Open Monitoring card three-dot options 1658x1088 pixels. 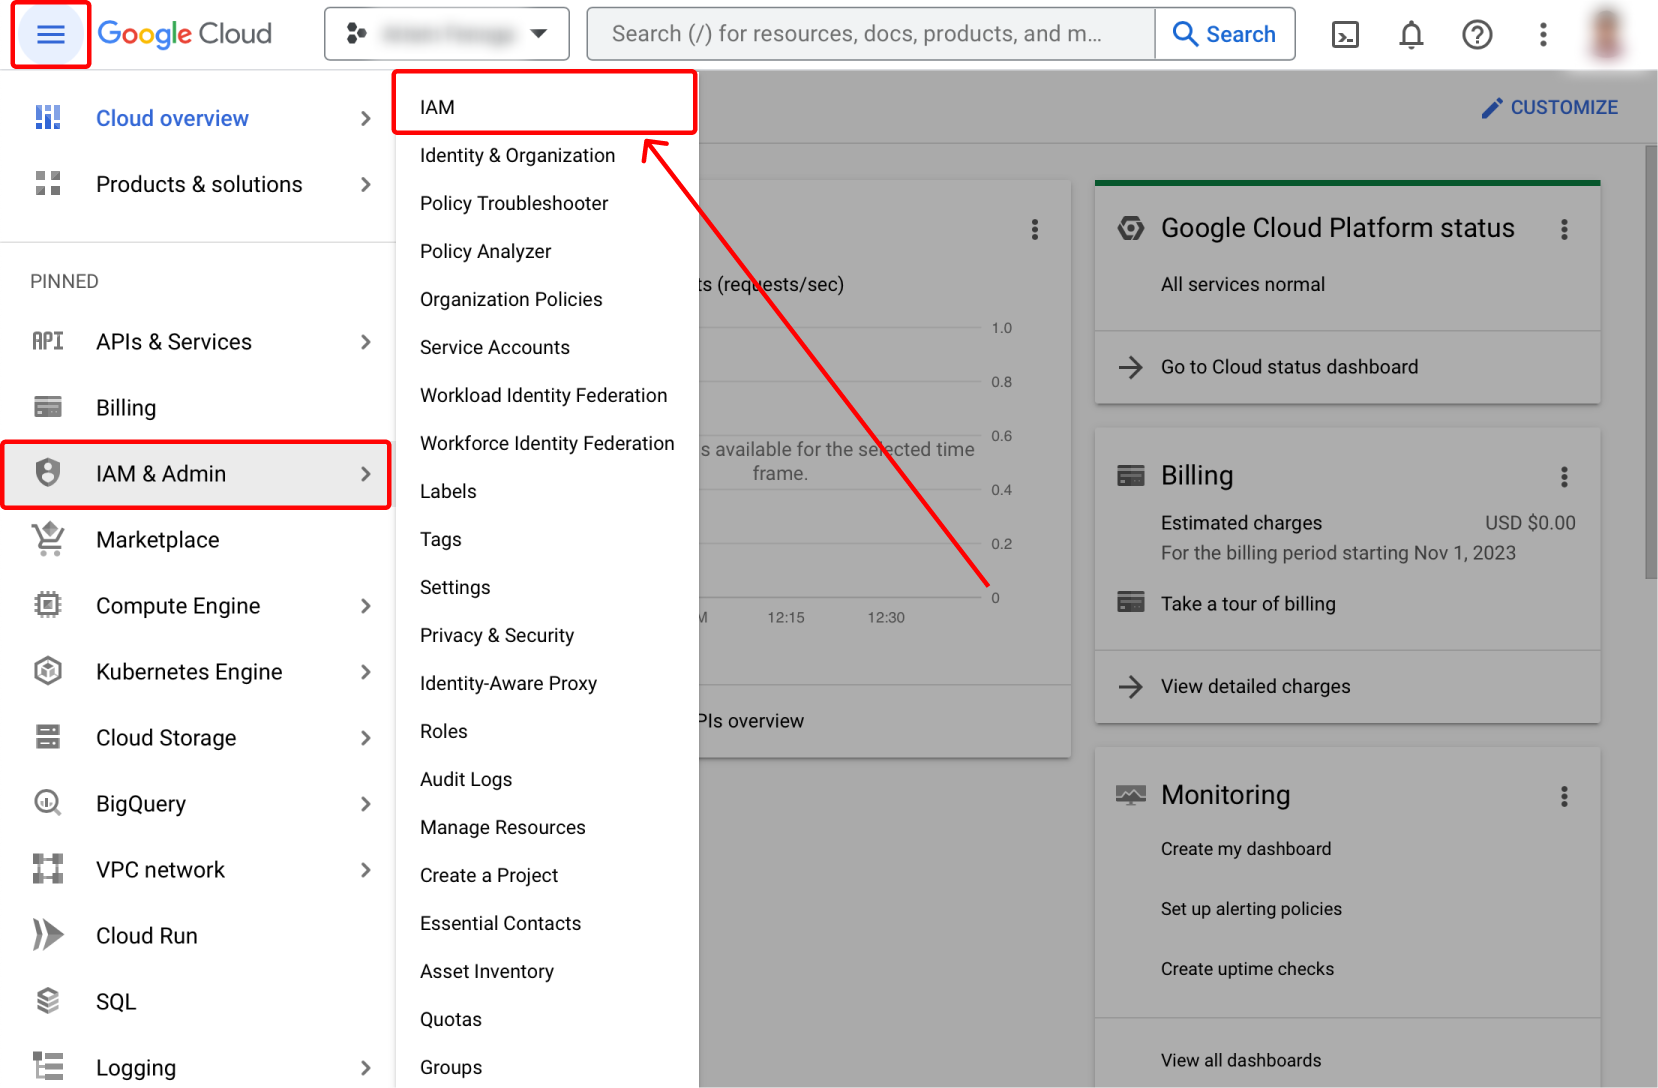(x=1564, y=796)
